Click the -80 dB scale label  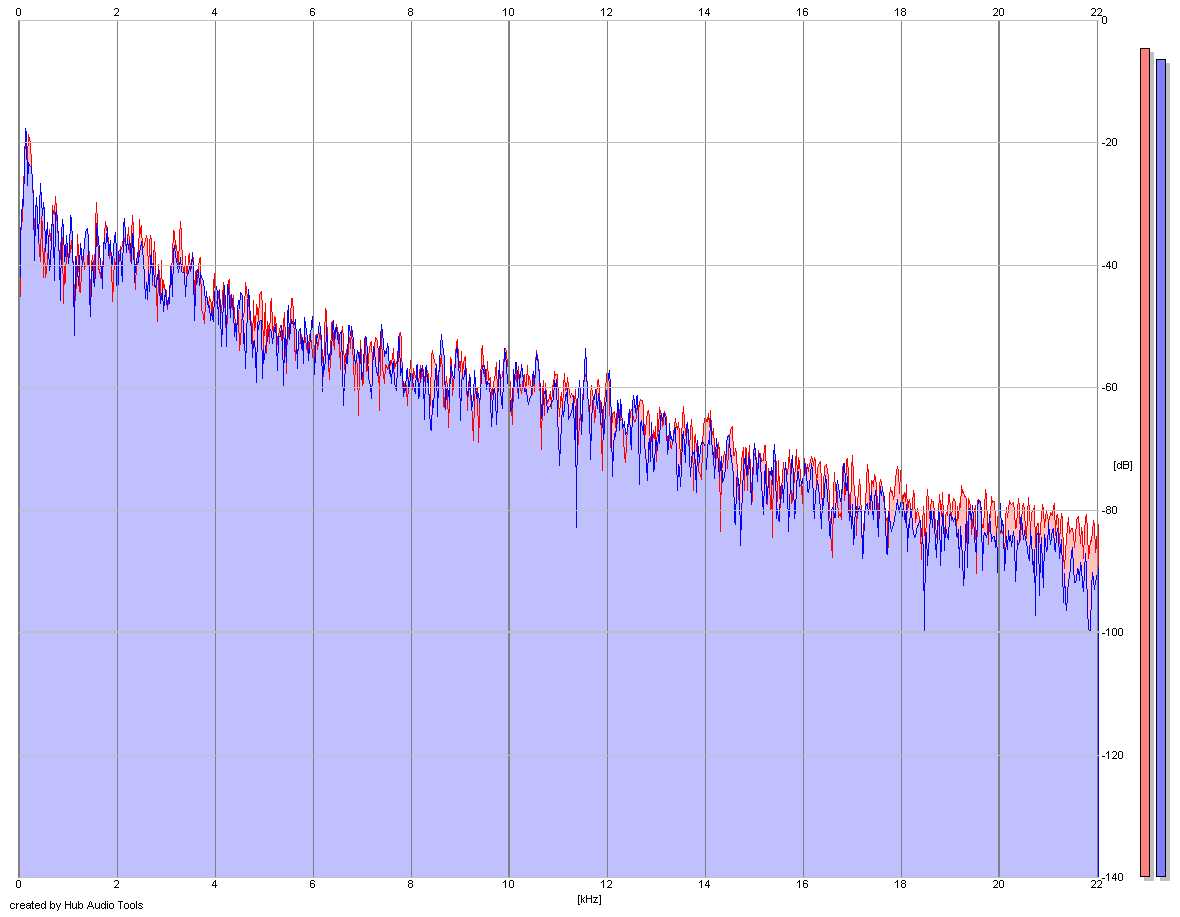tap(1109, 510)
